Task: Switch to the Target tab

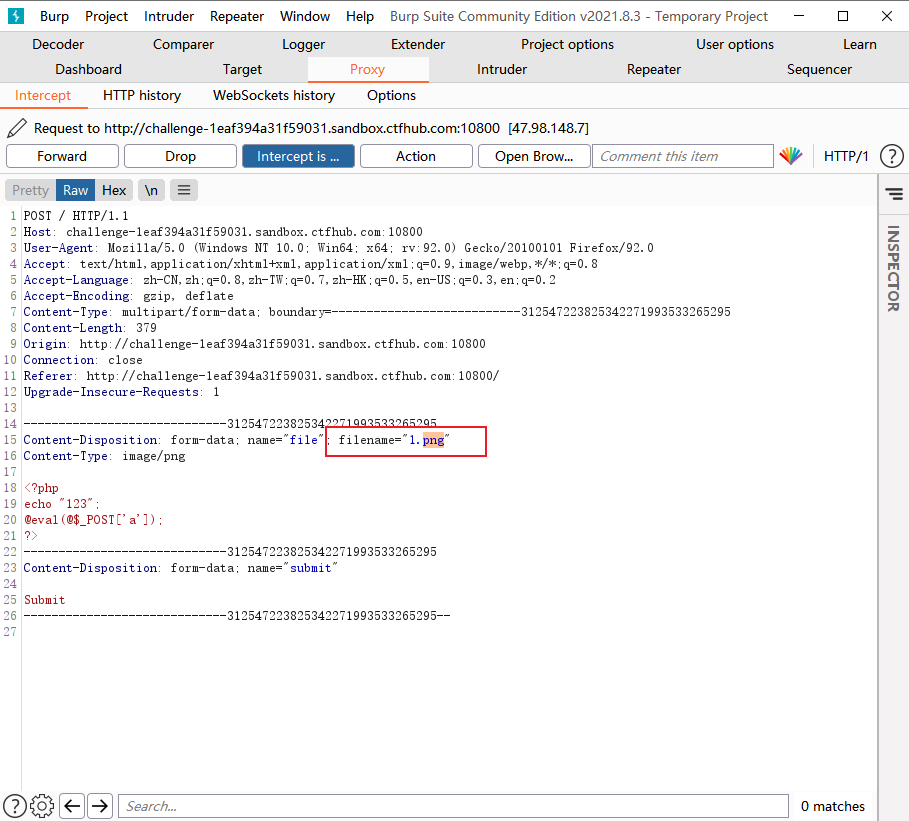Action: click(x=242, y=69)
